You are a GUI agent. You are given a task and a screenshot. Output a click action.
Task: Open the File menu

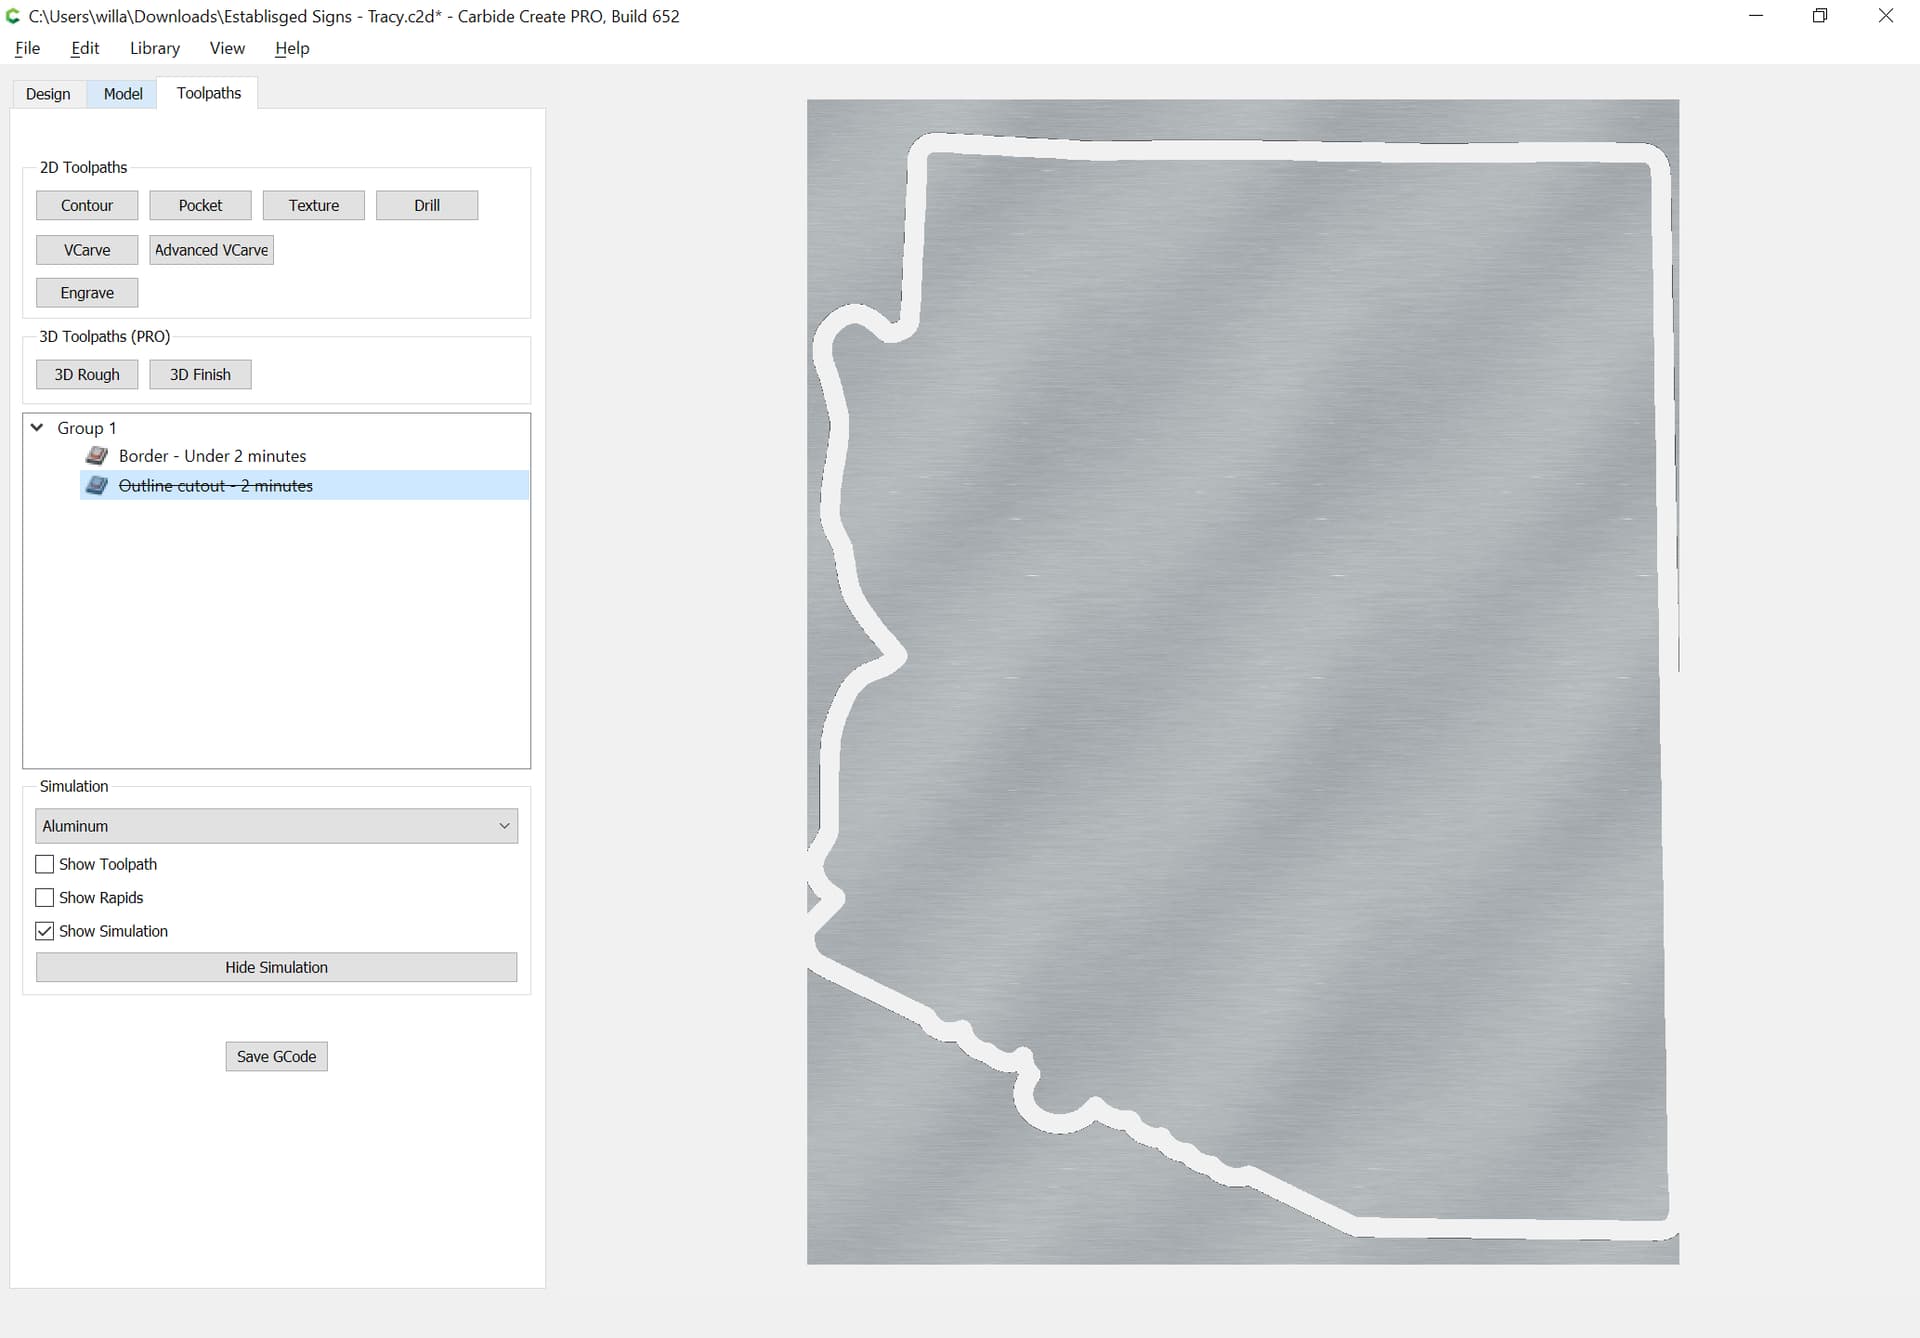tap(28, 48)
